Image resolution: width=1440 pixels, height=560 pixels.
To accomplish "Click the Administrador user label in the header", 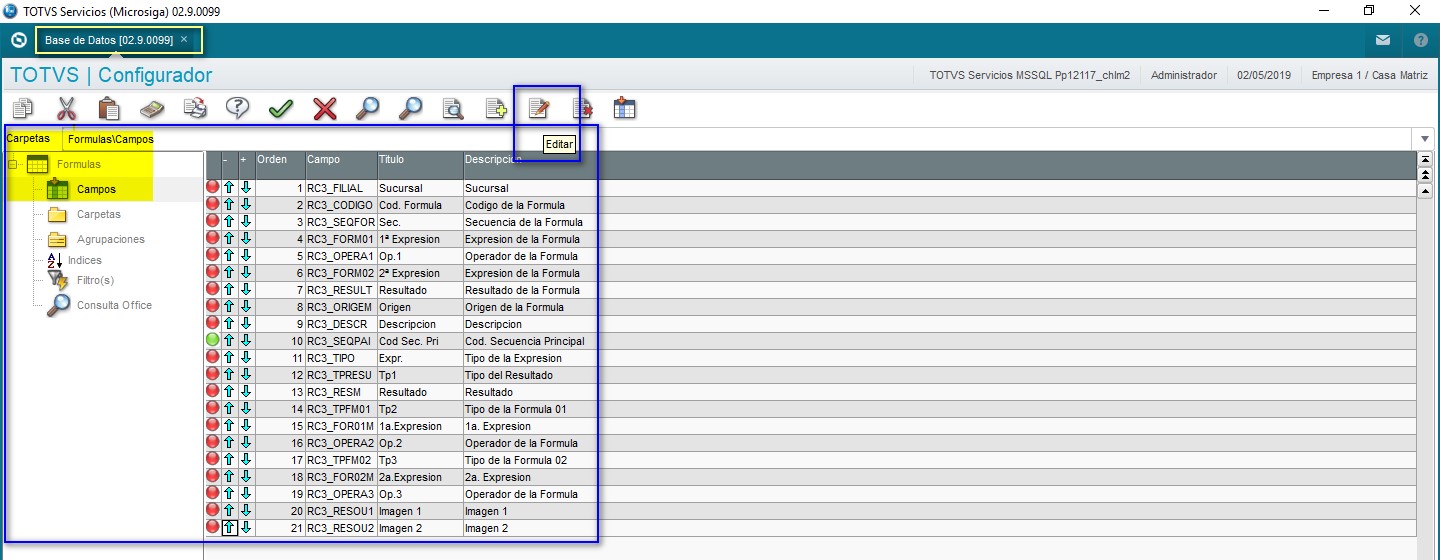I will [1184, 75].
